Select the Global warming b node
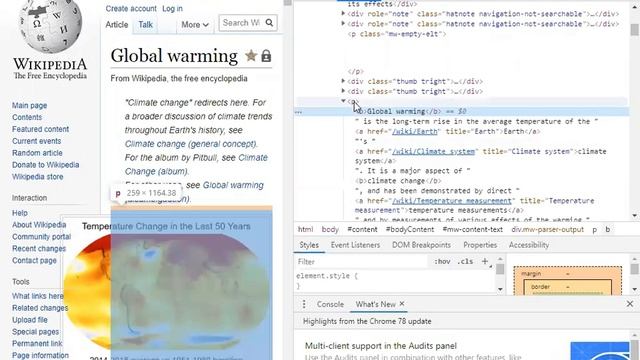The height and width of the screenshot is (360, 640). tap(461, 111)
